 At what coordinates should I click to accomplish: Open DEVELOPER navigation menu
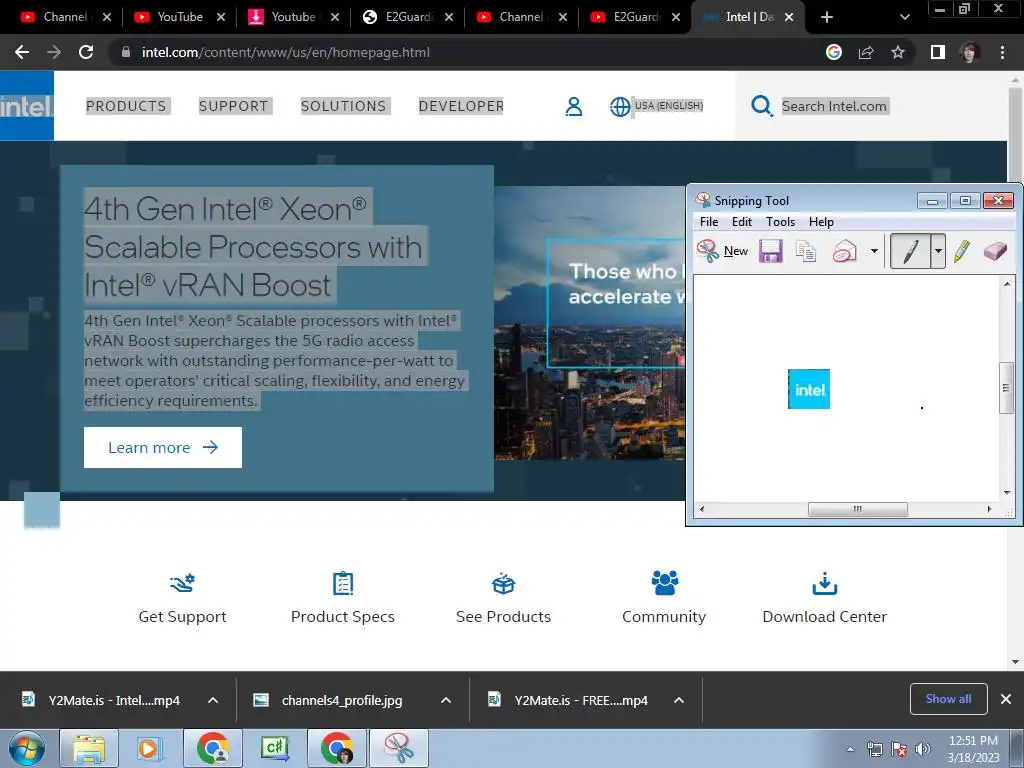tap(461, 106)
